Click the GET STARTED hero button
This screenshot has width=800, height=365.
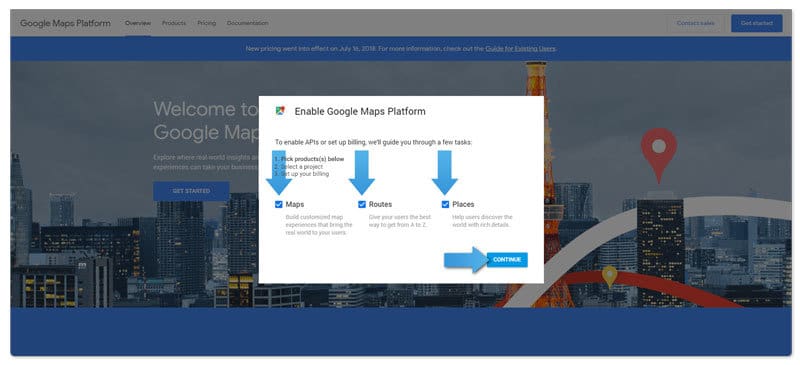coord(191,191)
